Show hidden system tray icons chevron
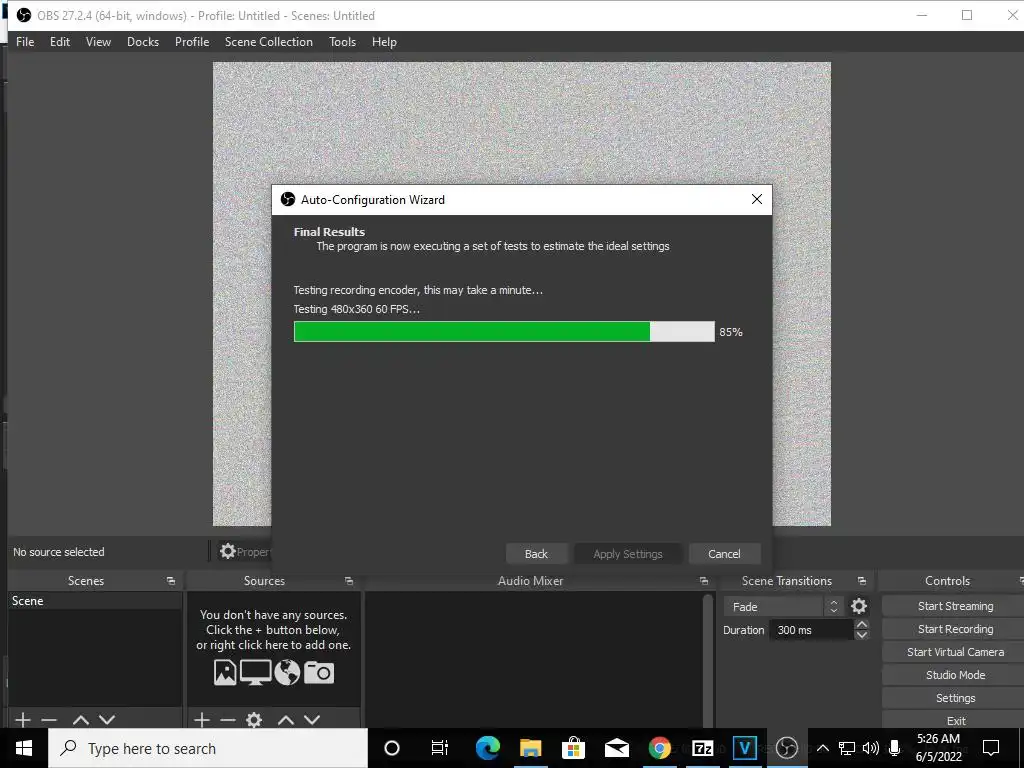Screen dimensions: 1024x768 [823, 748]
